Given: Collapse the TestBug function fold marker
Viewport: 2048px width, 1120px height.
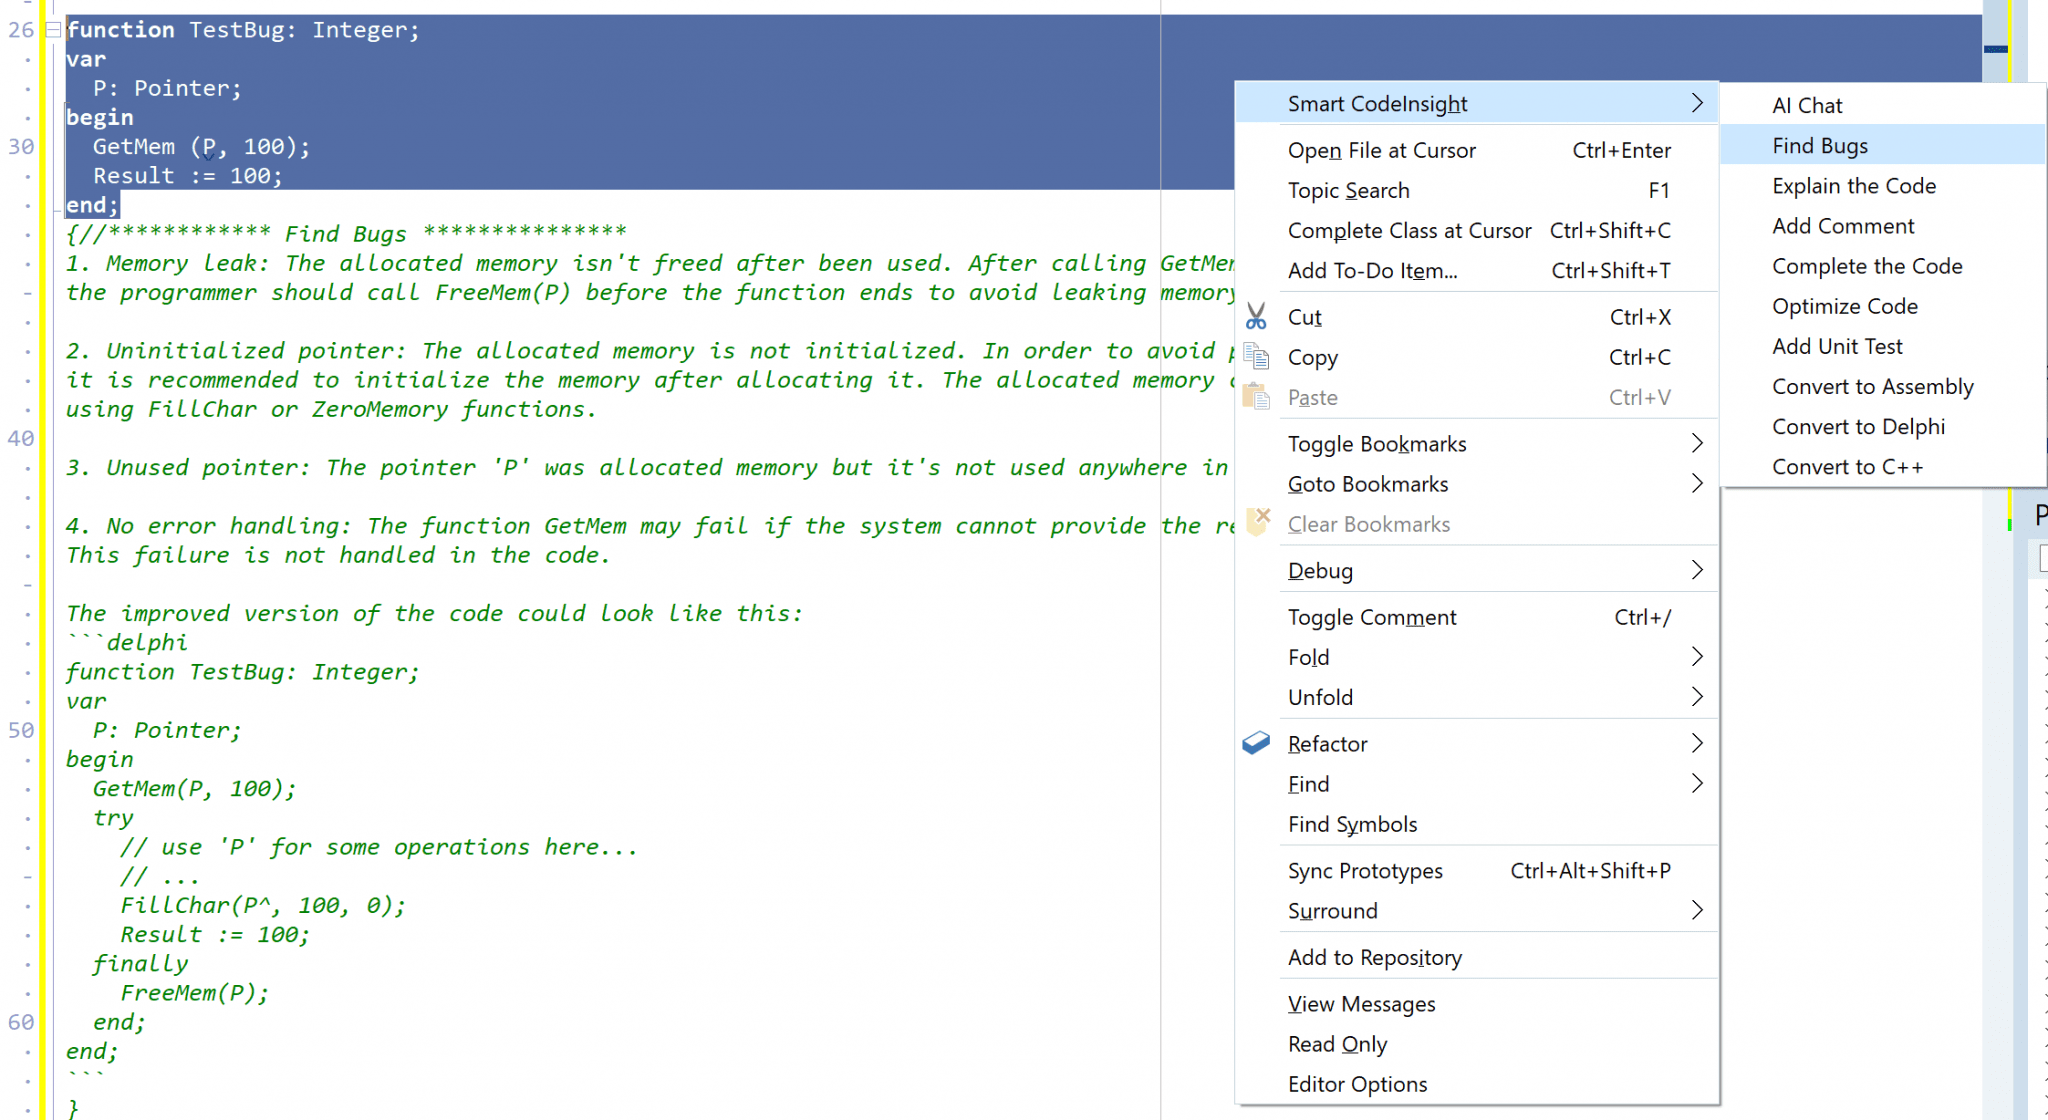Looking at the screenshot, I should click(x=52, y=30).
